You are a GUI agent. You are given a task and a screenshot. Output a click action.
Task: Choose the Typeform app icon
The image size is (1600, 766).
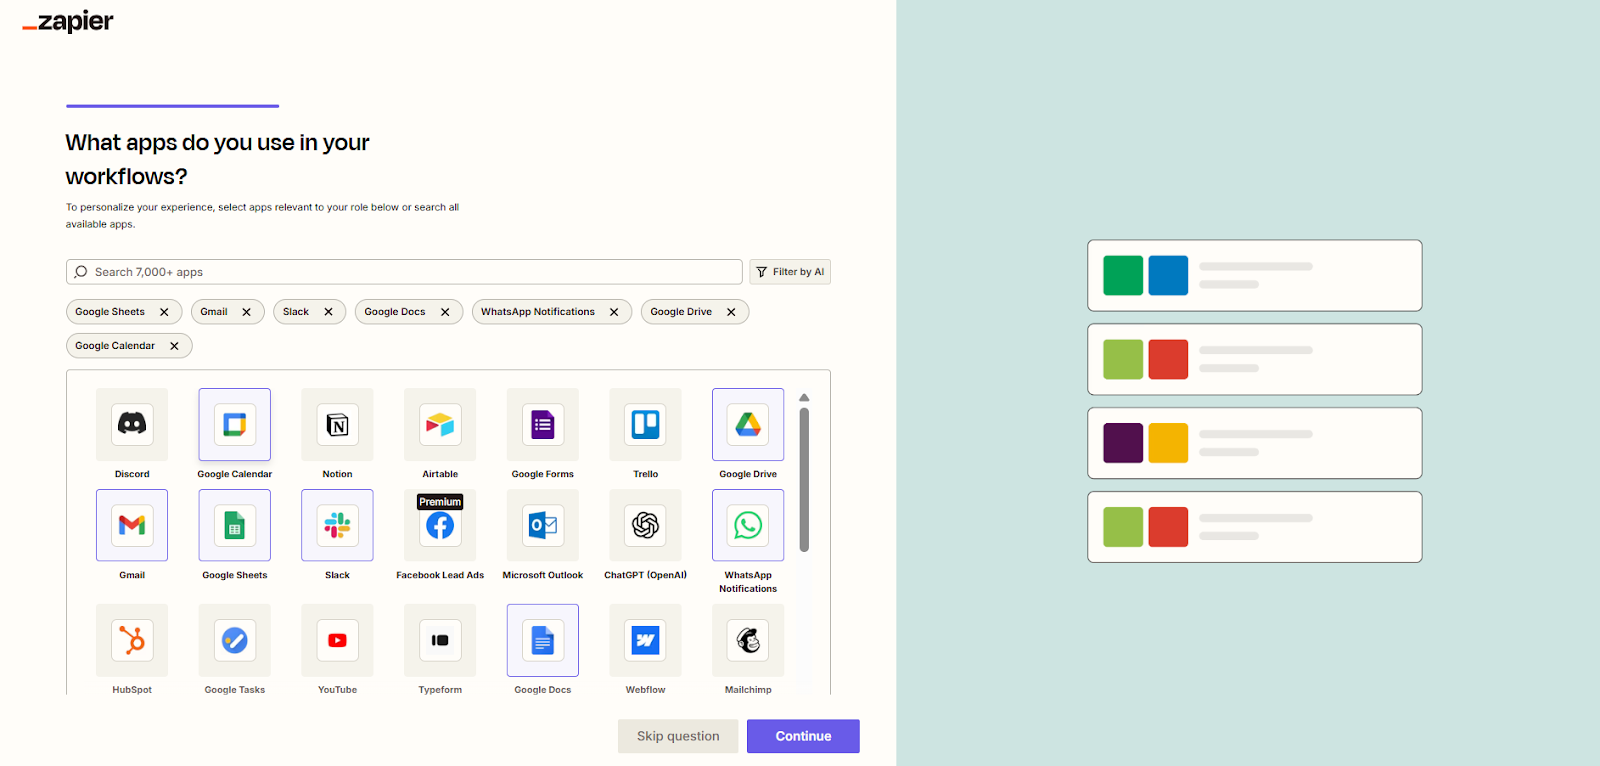point(440,640)
